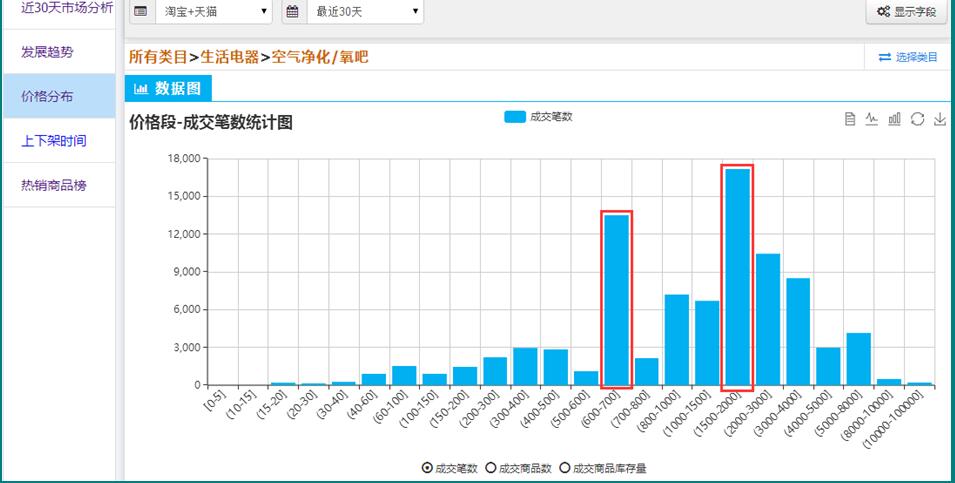Click the 成交笔数 legend color marker
Image resolution: width=955 pixels, height=483 pixels.
point(515,117)
